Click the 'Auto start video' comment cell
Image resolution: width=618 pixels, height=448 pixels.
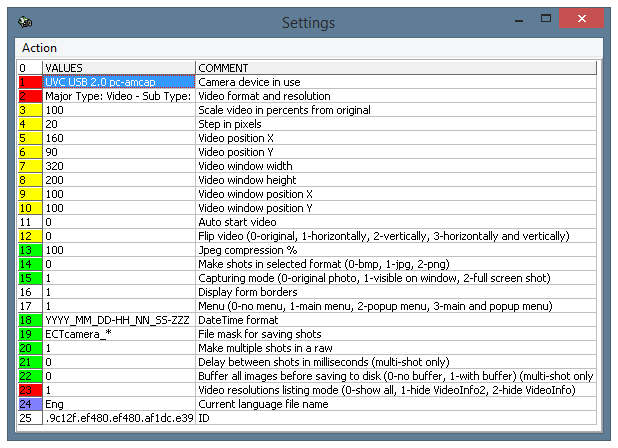(x=396, y=222)
